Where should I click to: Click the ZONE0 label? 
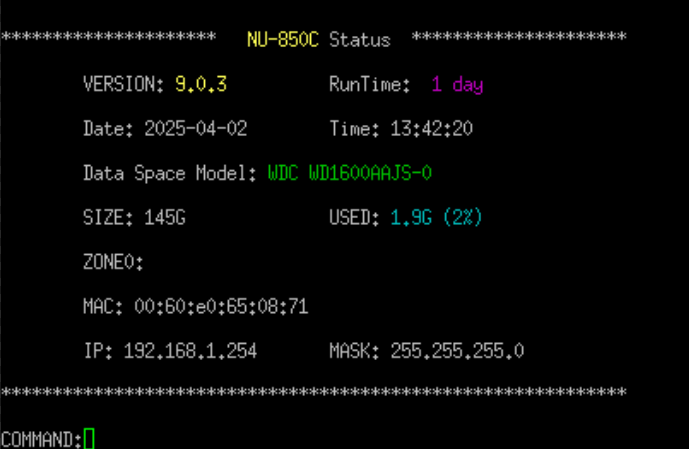113,262
